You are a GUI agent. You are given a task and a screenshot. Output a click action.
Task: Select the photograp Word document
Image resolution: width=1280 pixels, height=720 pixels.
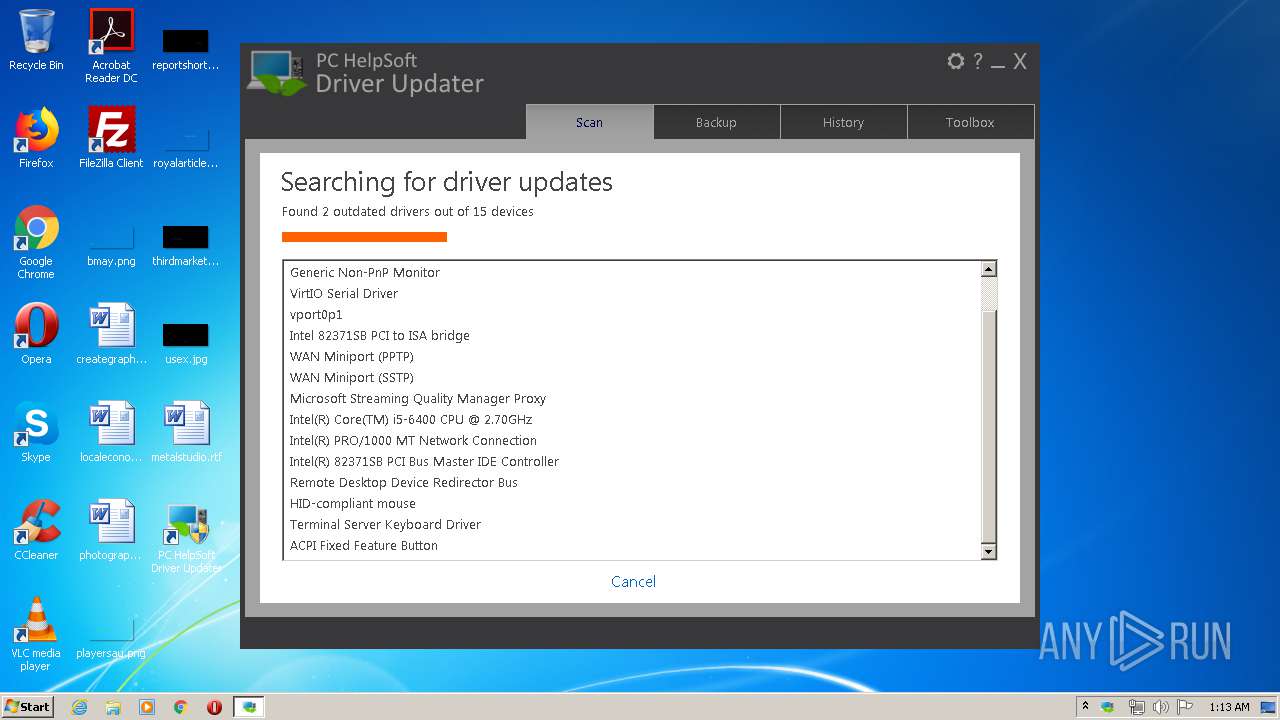coord(111,530)
